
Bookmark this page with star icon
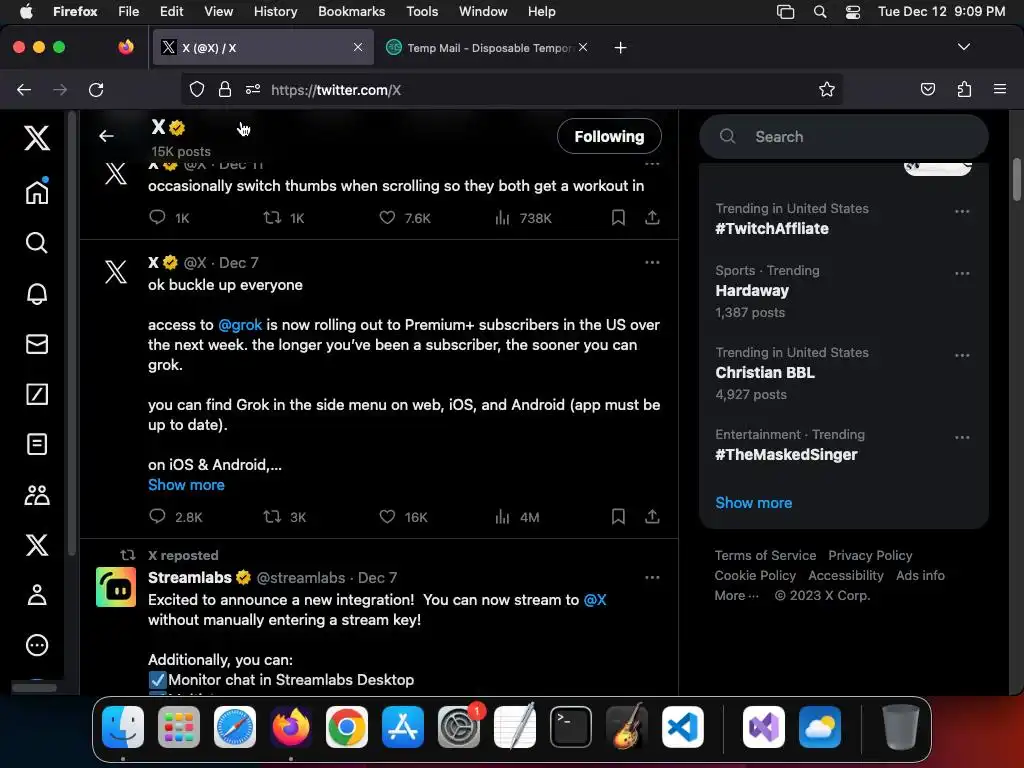coord(826,89)
